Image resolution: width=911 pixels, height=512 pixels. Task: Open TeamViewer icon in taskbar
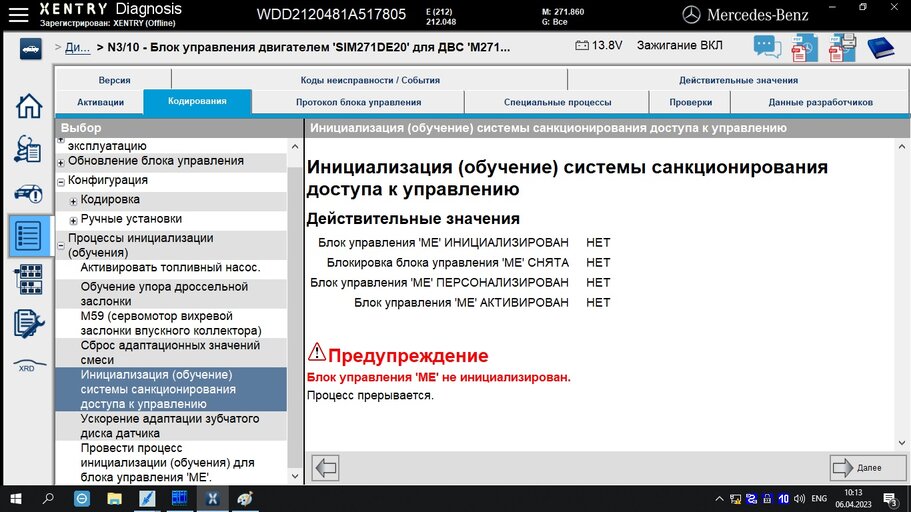82,499
